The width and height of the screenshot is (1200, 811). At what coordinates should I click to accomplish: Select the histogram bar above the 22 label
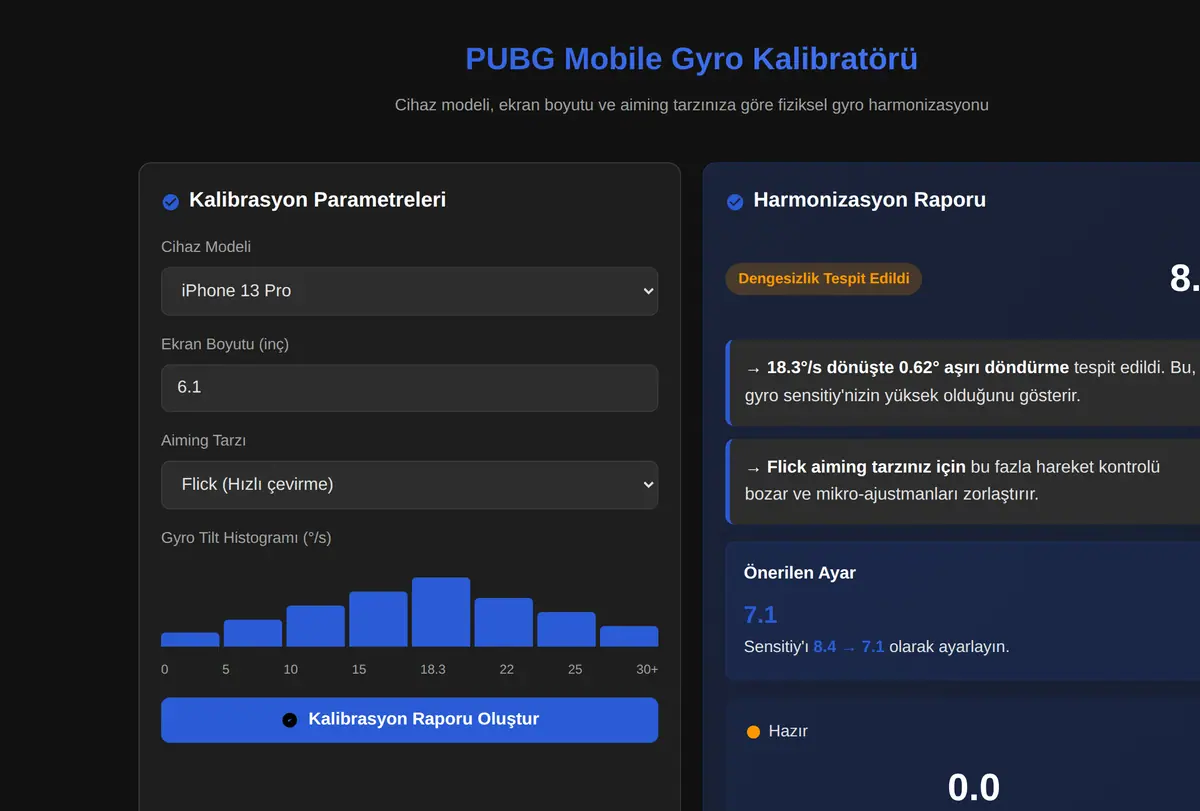pyautogui.click(x=504, y=622)
